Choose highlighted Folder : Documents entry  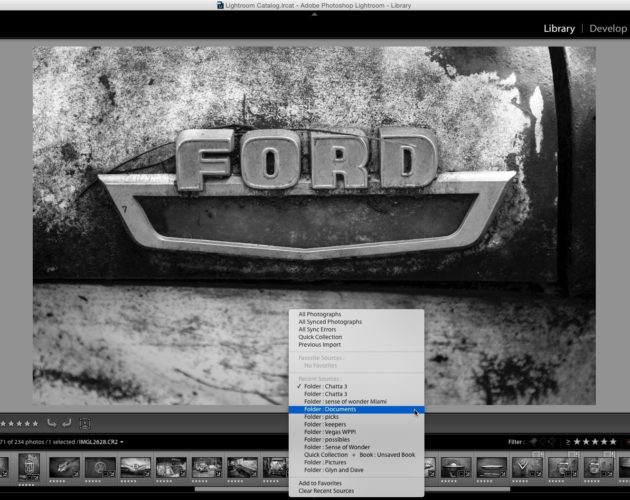coord(356,409)
